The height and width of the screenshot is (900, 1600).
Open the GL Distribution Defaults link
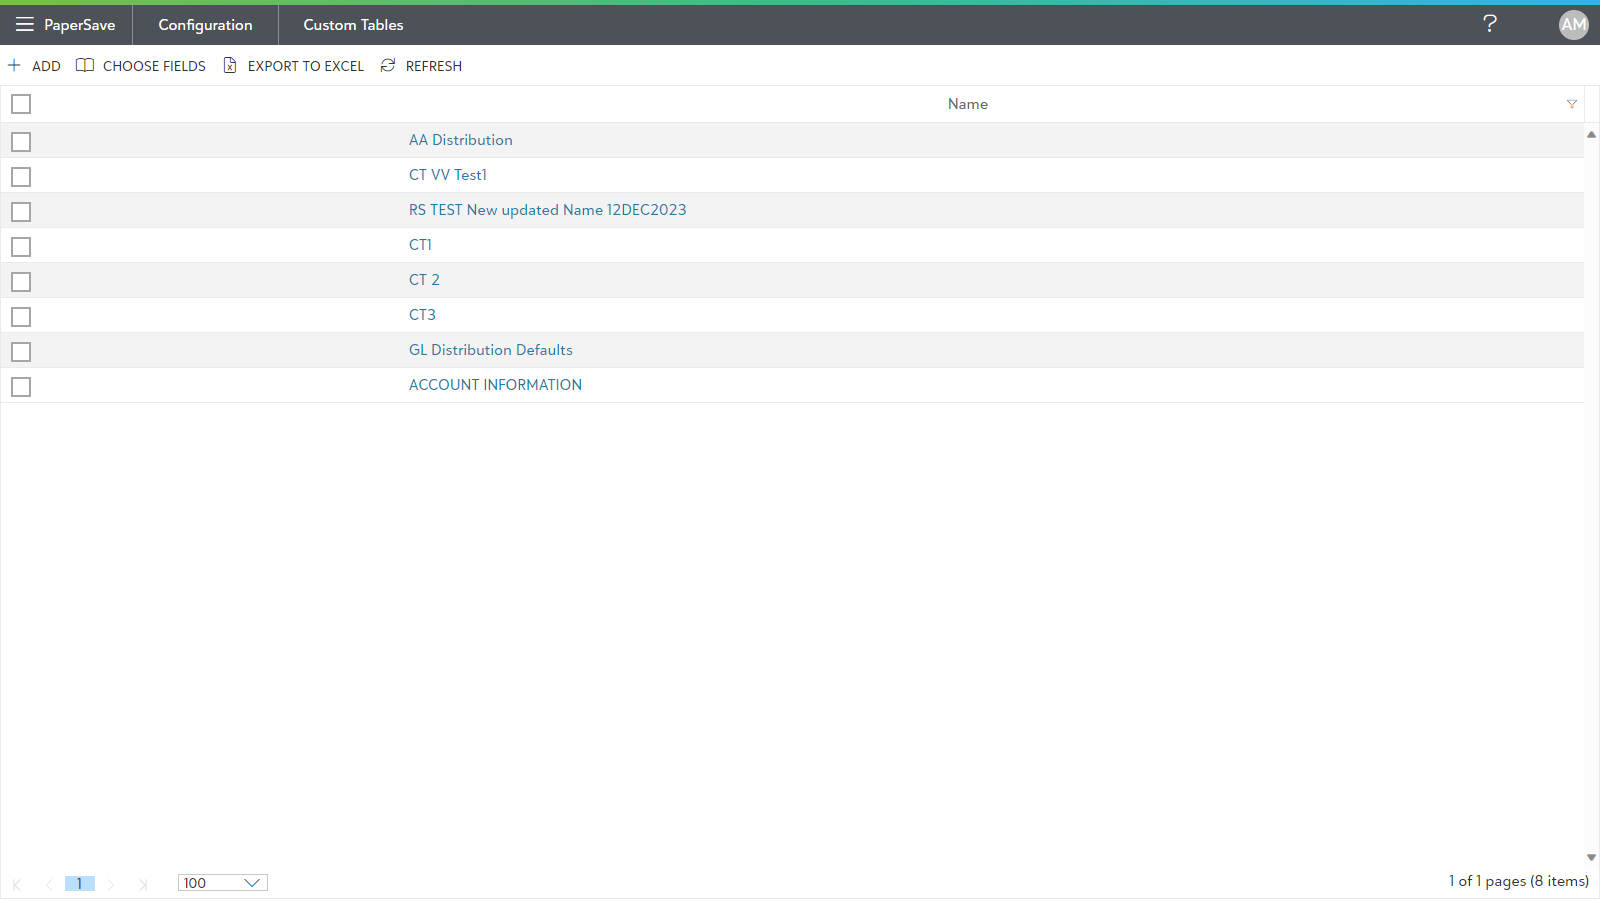point(490,350)
